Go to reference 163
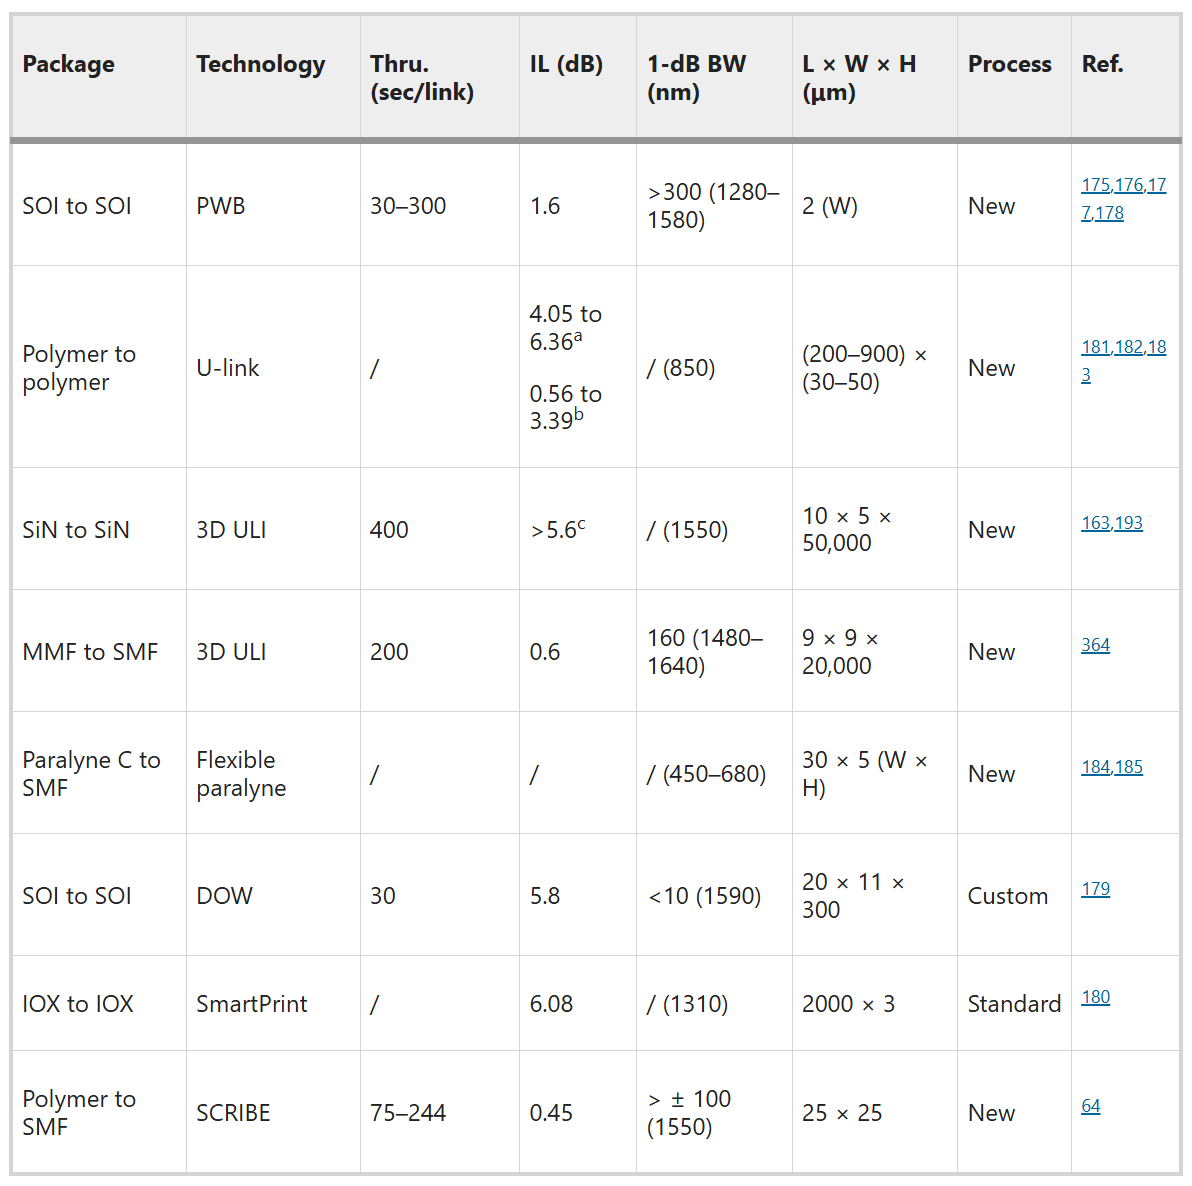The height and width of the screenshot is (1186, 1192). [x=1095, y=523]
